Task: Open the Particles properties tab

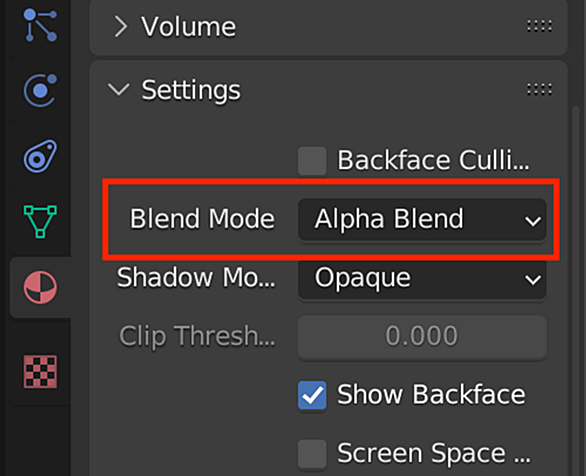Action: pyautogui.click(x=40, y=26)
